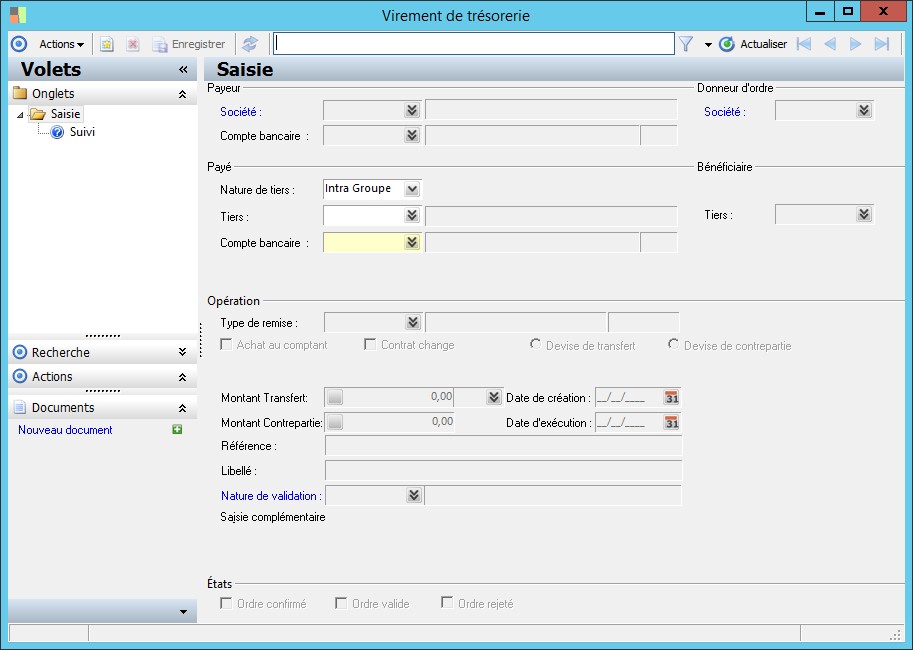The width and height of the screenshot is (913, 650).
Task: Go to the first record
Action: click(x=804, y=44)
